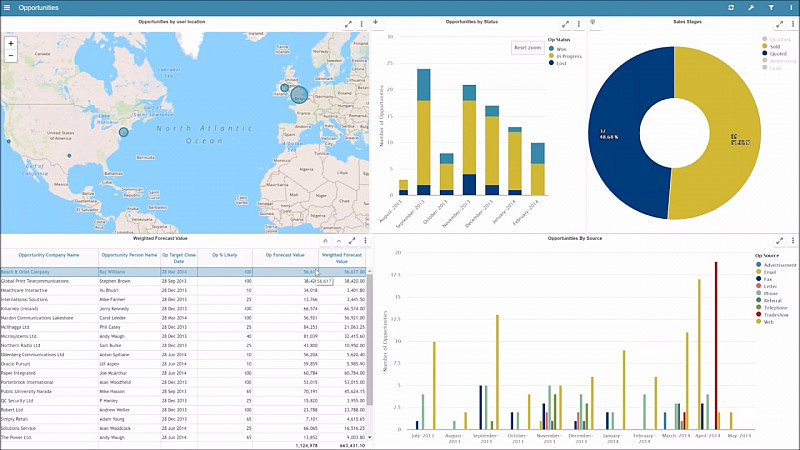Toggle the Tradeshow series in Op Source legend
The width and height of the screenshot is (800, 450).
tap(772, 315)
